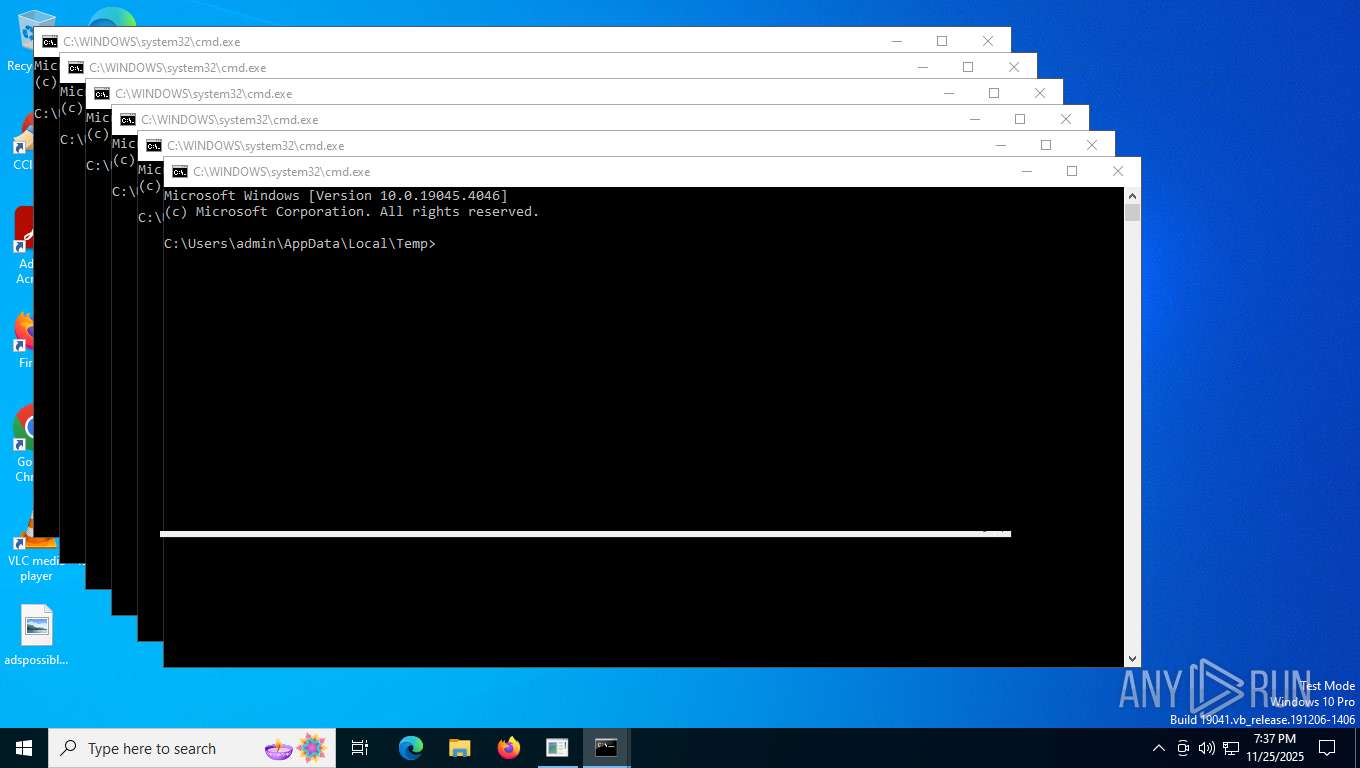This screenshot has height=768, width=1360.
Task: Open the festive search highlights icon
Action: [x=297, y=748]
